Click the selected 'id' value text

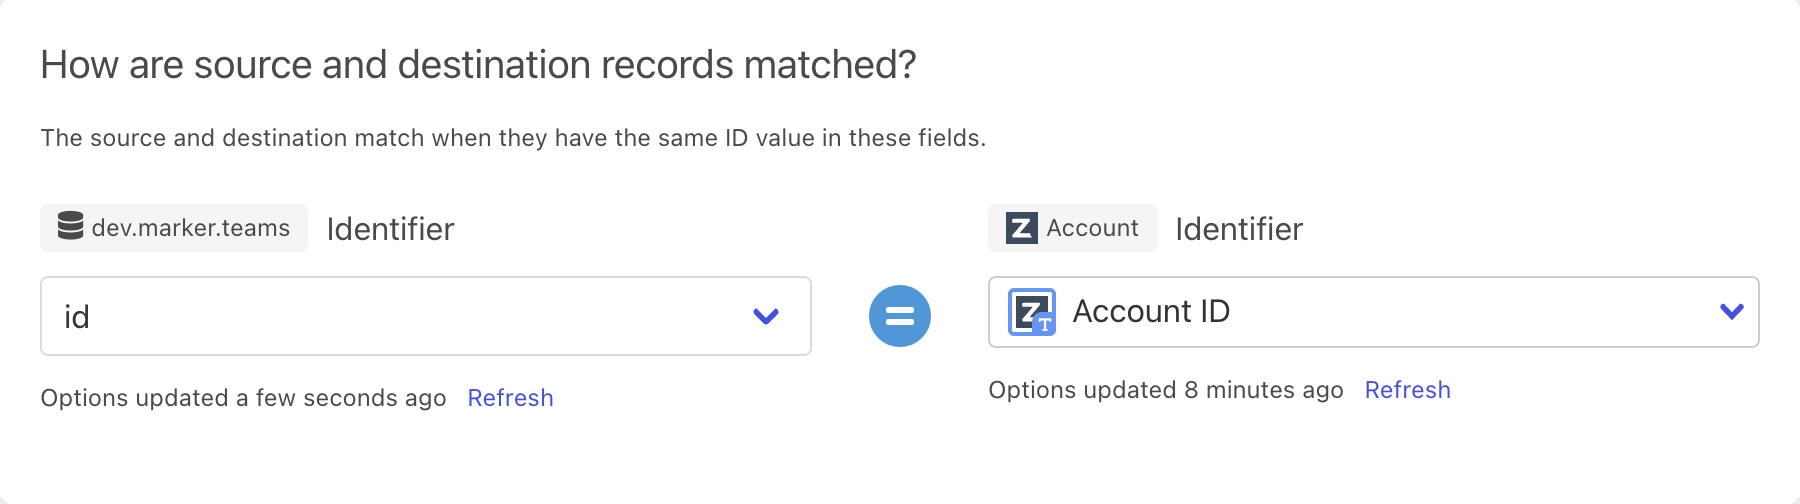pyautogui.click(x=77, y=317)
